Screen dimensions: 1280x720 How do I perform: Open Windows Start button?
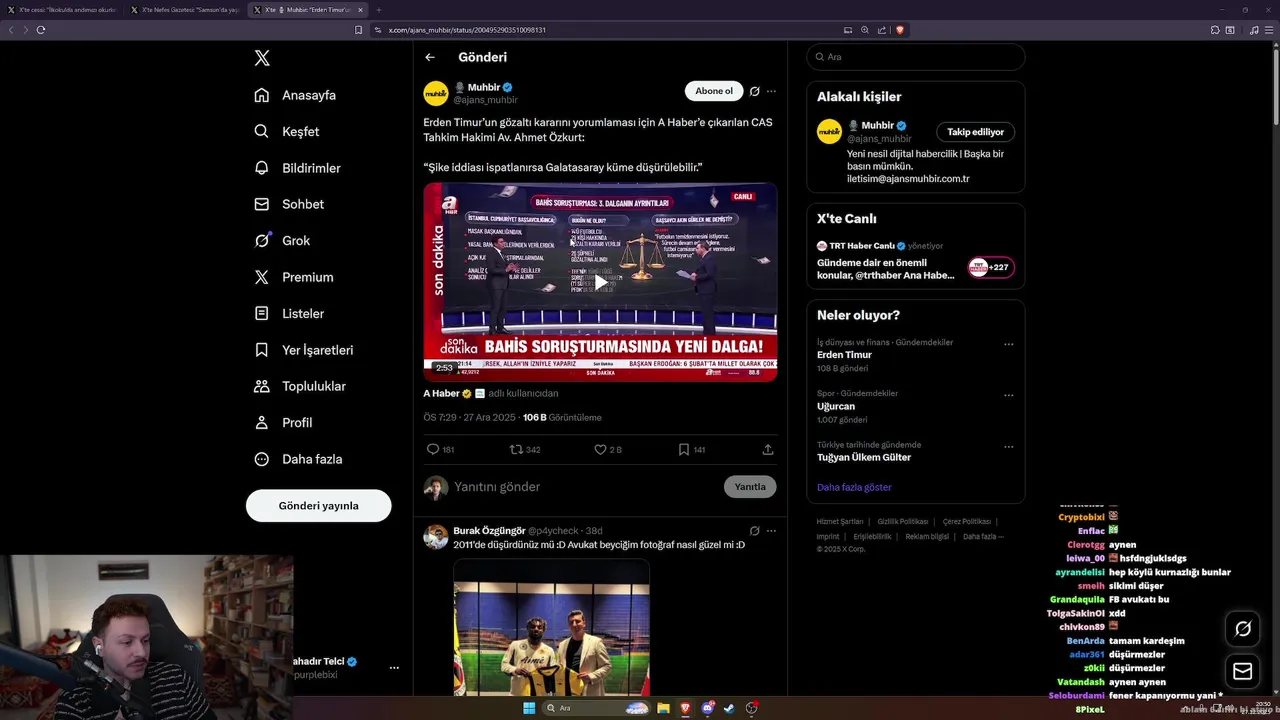tap(528, 708)
